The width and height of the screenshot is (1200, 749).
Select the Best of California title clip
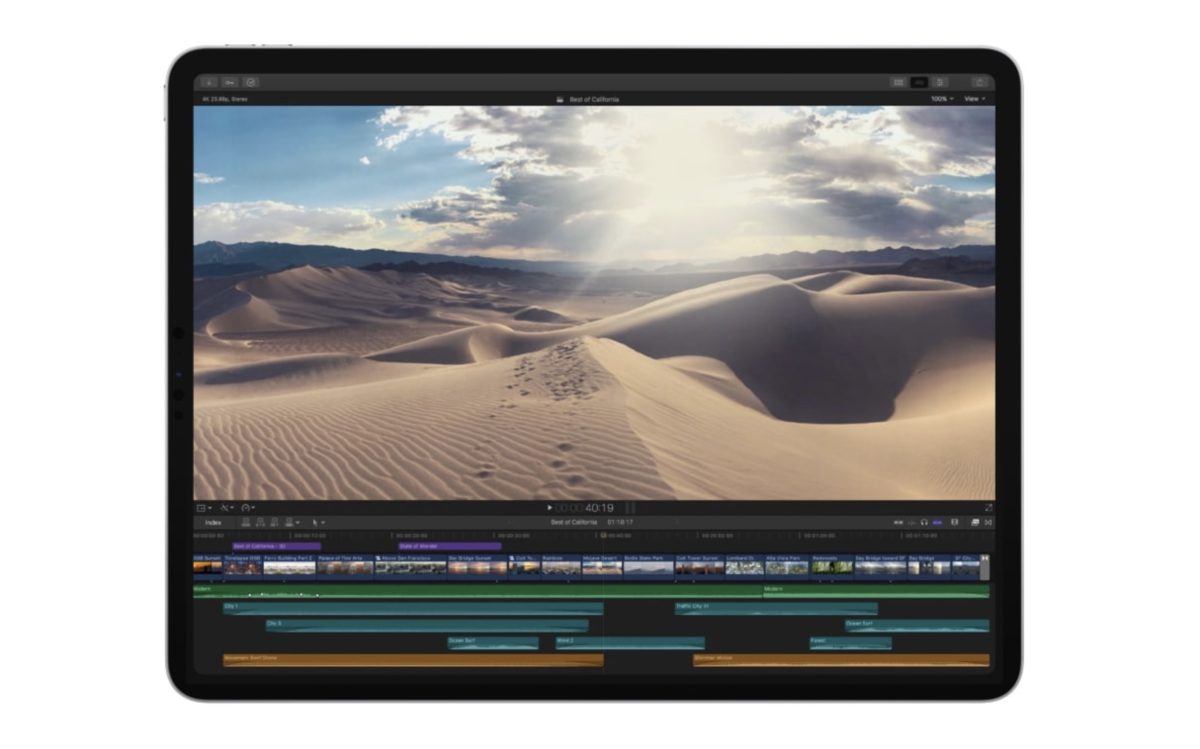pos(276,546)
